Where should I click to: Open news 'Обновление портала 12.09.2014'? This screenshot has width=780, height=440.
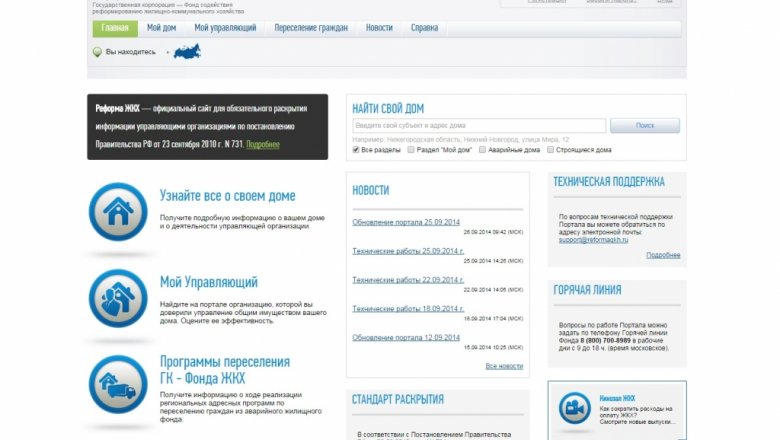(406, 338)
